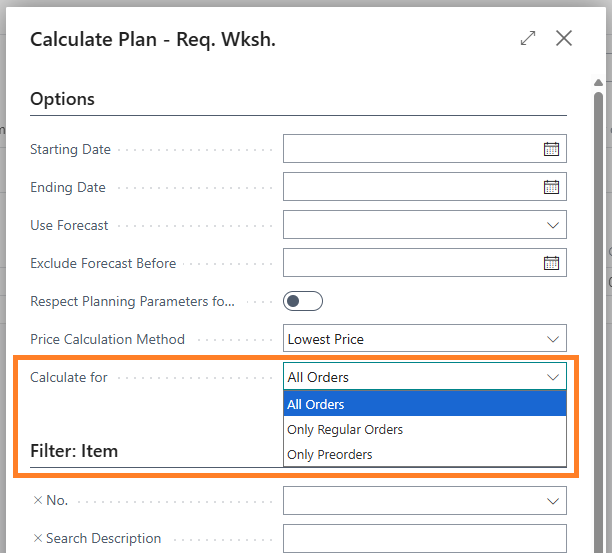Screen dimensions: 612x553
Task: Remove the Search Description filter field
Action: 38,538
